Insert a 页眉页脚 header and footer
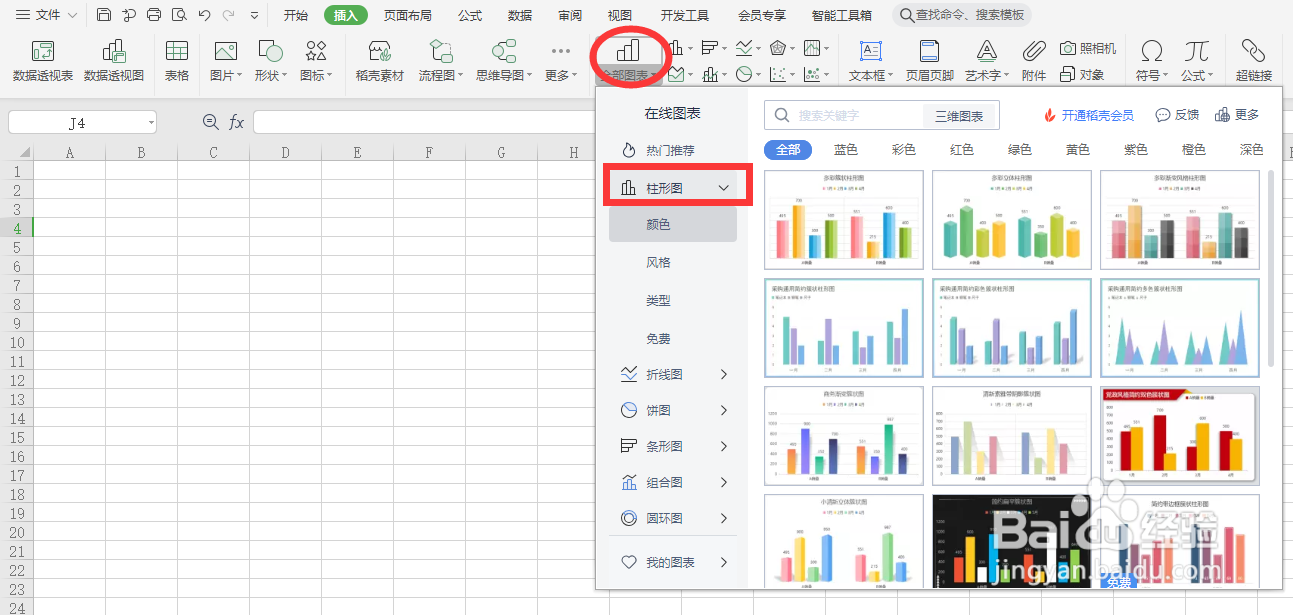Screen dimensions: 1293x615 [930, 61]
